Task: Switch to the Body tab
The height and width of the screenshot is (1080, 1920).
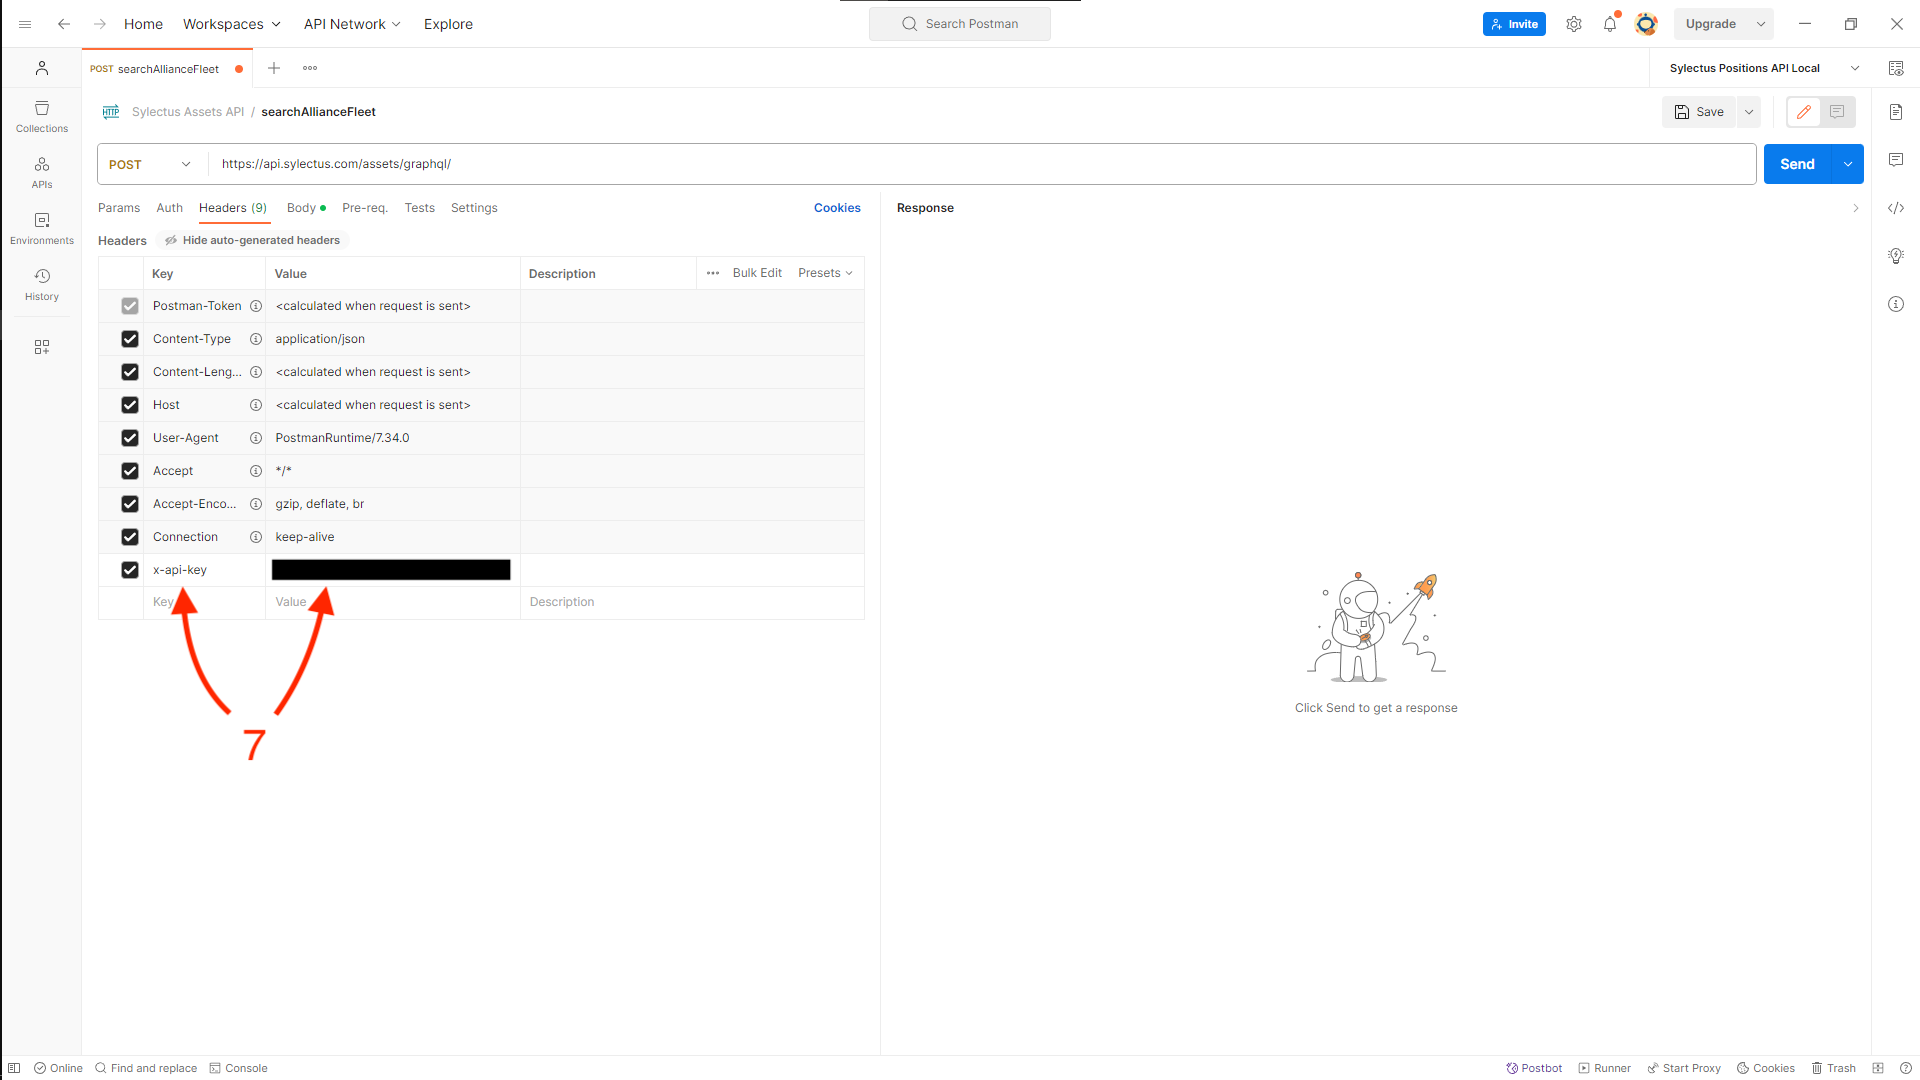Action: click(301, 207)
